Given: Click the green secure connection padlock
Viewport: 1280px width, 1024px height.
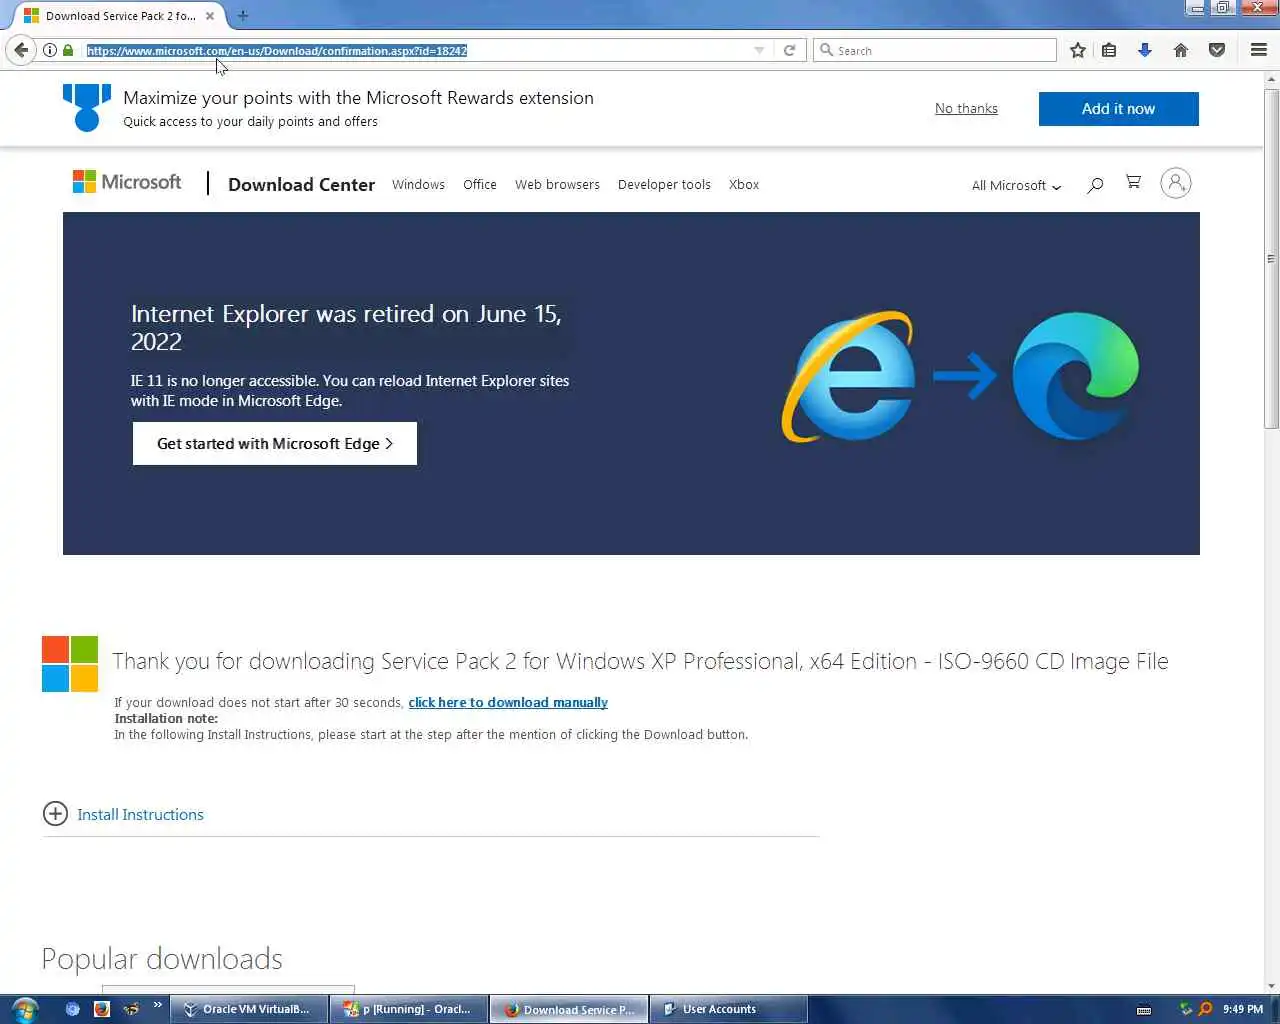Looking at the screenshot, I should (68, 50).
